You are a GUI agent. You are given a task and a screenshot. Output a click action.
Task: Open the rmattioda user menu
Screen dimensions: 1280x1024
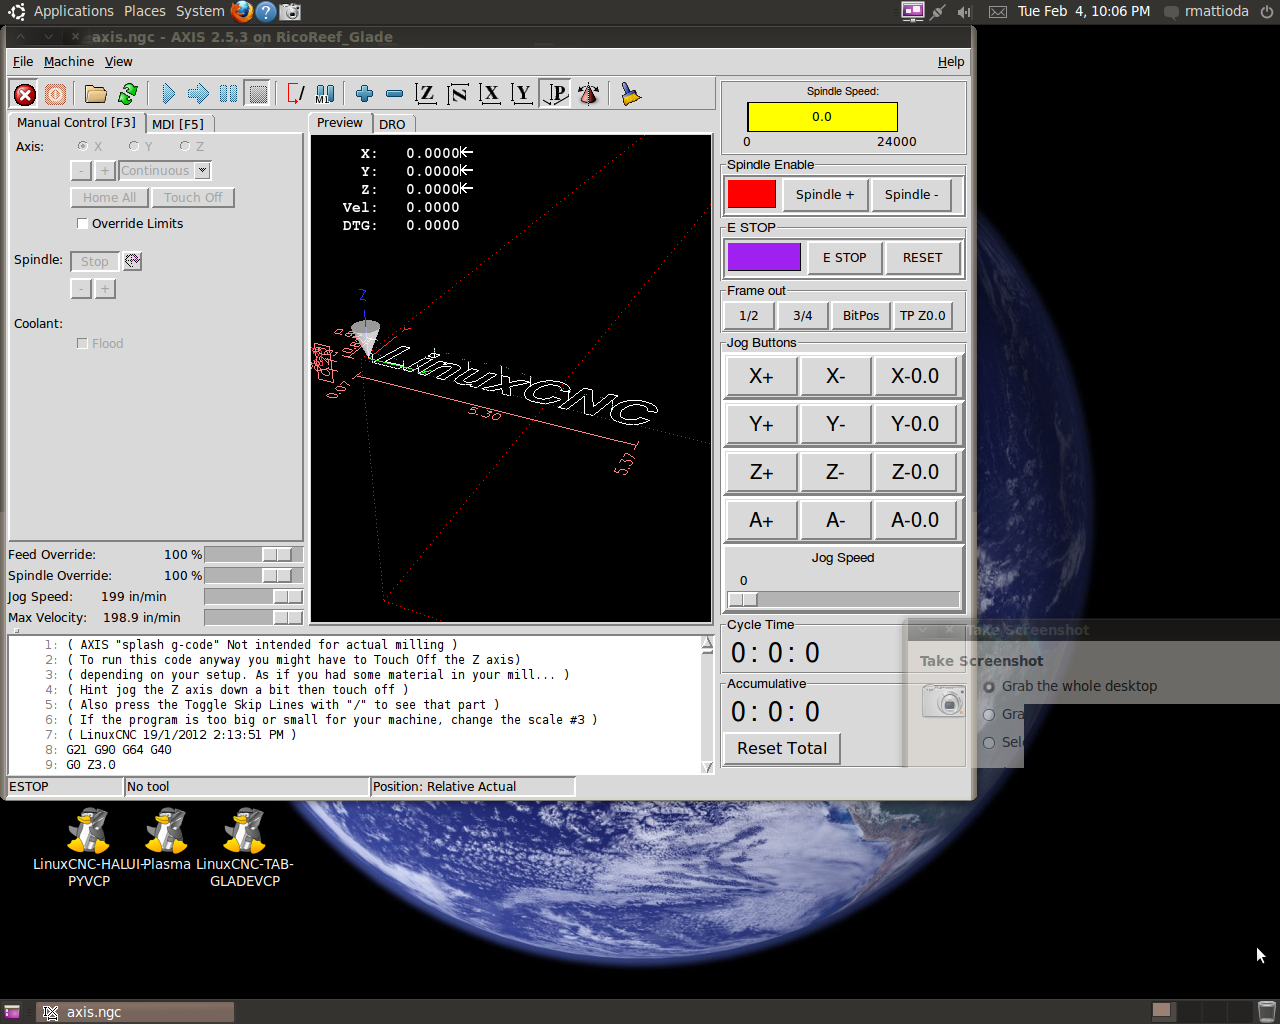tap(1207, 11)
